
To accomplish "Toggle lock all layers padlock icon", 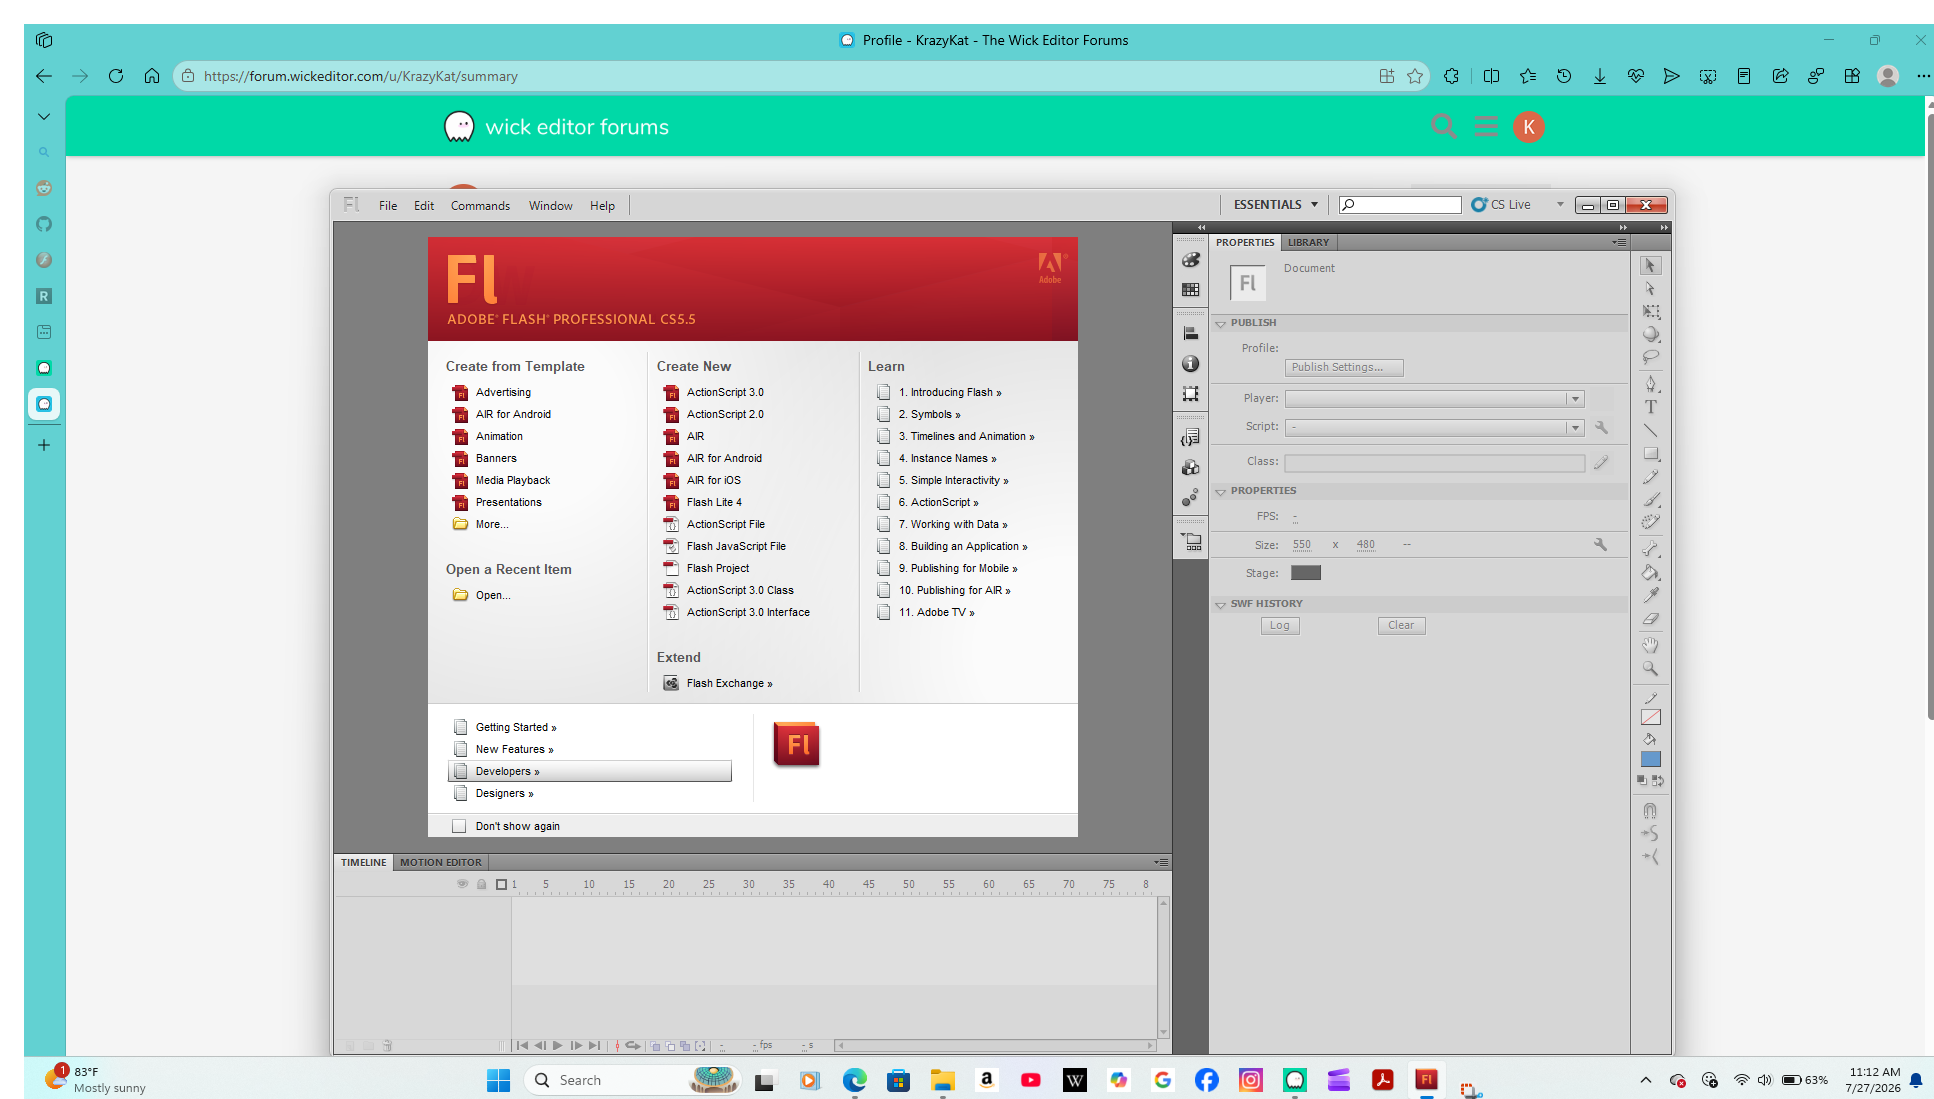I will [481, 884].
